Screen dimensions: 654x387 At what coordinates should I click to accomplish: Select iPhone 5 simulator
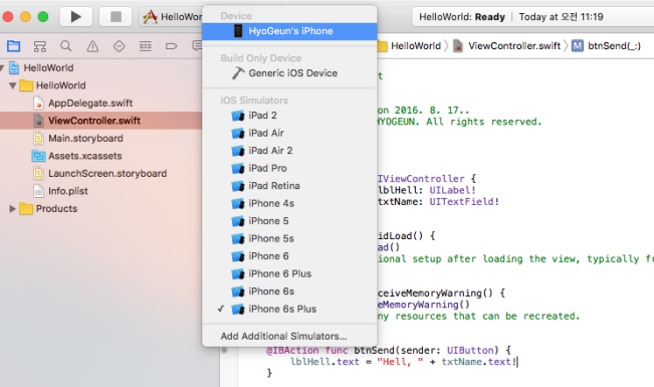[x=290, y=221]
